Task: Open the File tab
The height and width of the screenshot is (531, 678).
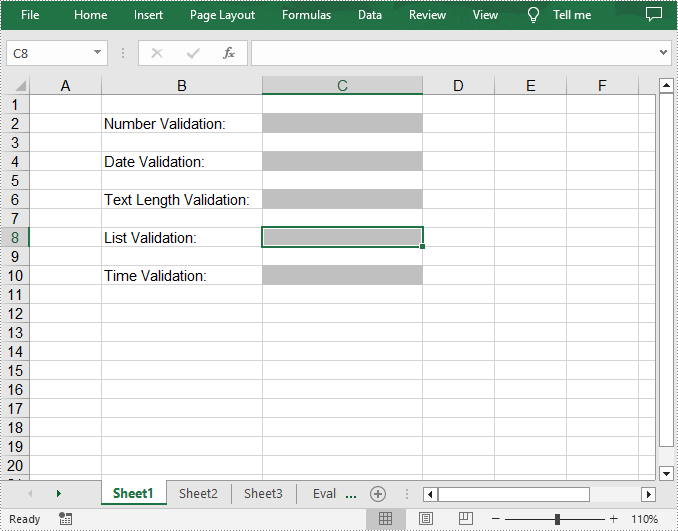Action: click(x=30, y=15)
